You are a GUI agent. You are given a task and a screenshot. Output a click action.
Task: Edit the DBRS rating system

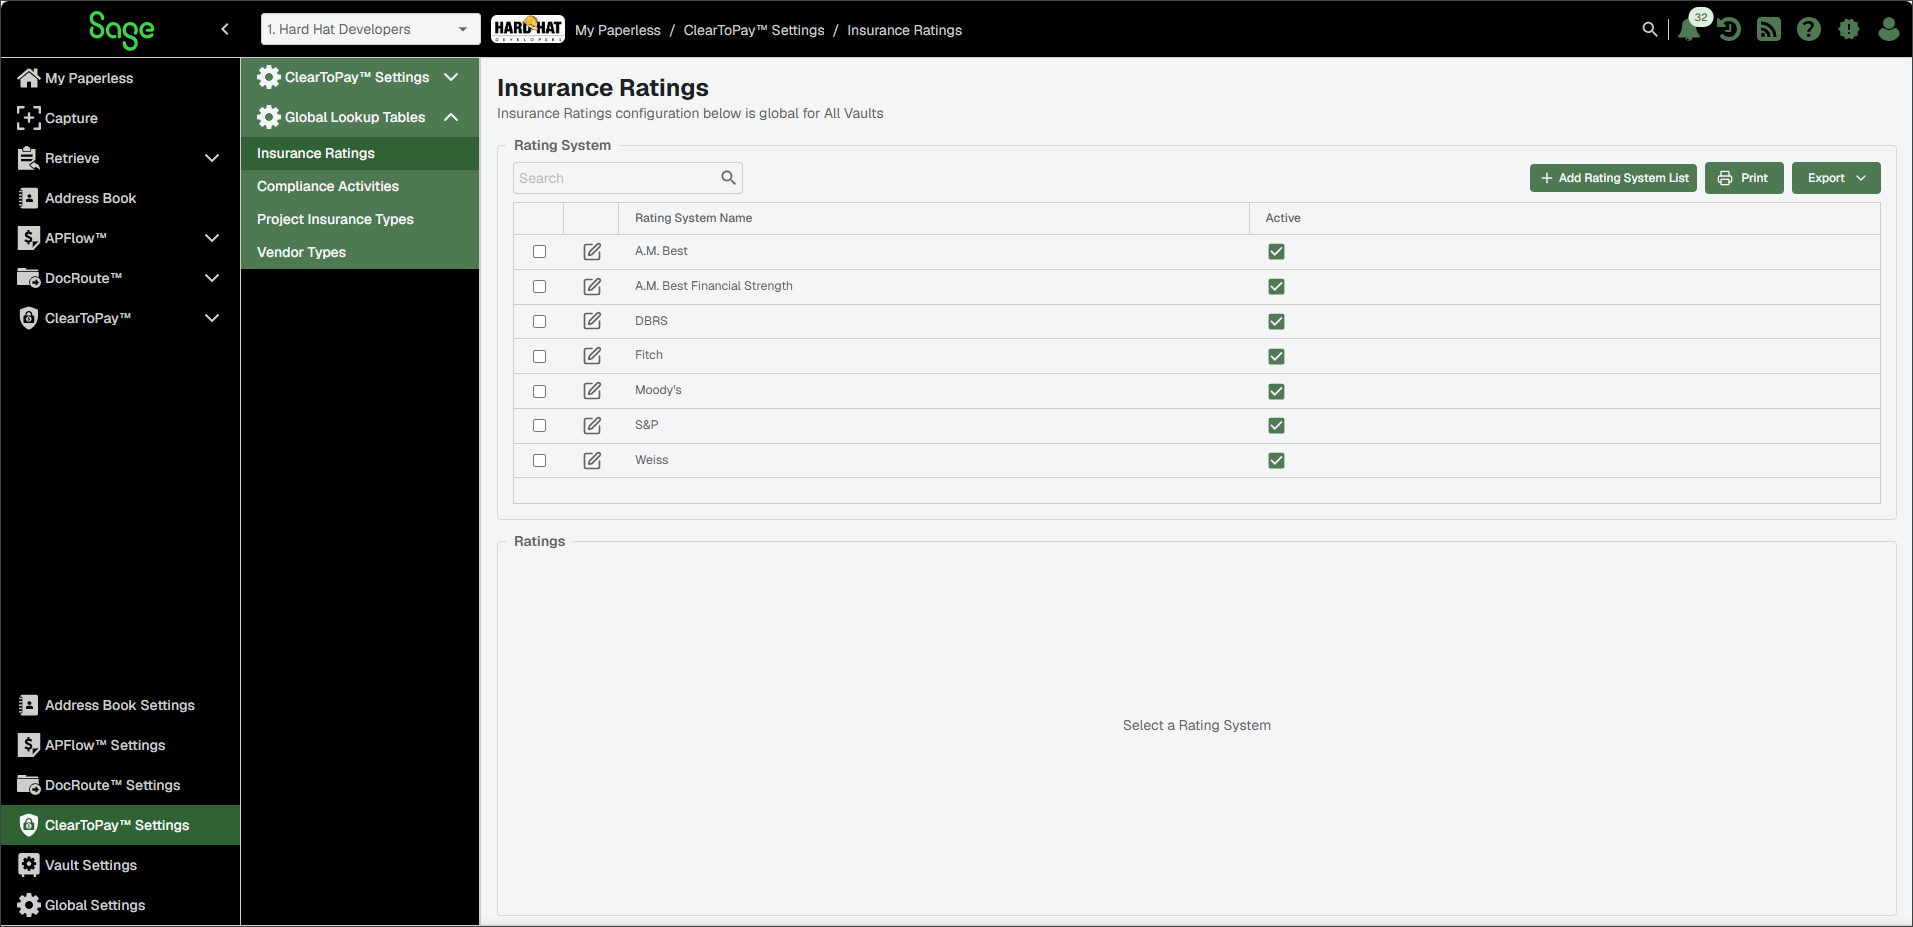(x=592, y=321)
